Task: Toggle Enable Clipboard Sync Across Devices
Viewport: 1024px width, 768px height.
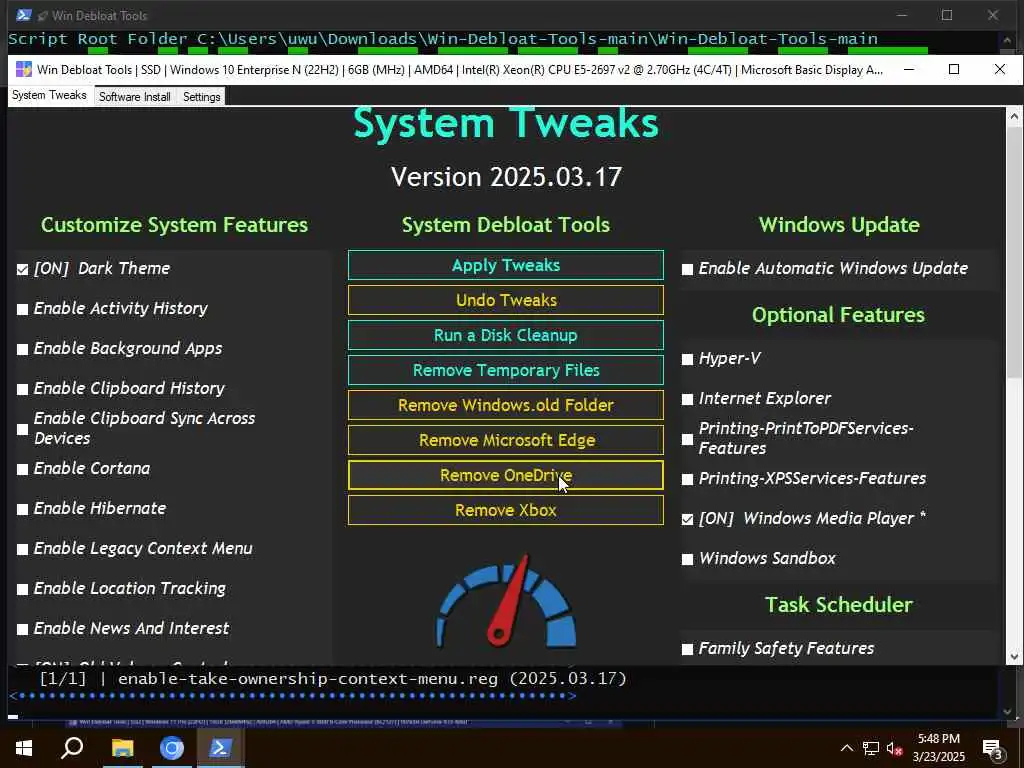Action: pyautogui.click(x=23, y=429)
